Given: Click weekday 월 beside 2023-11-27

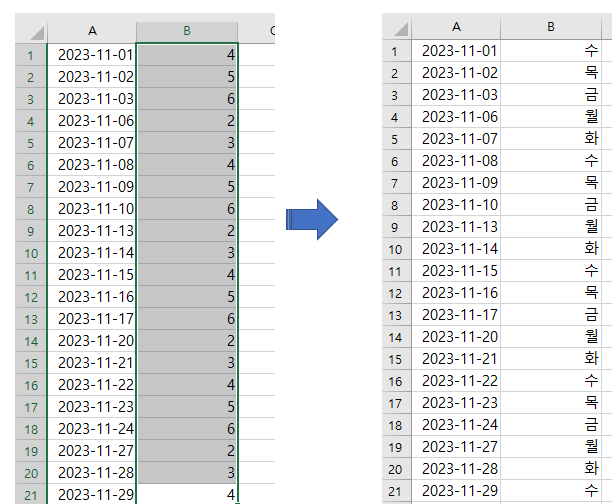Looking at the screenshot, I should click(x=551, y=447).
